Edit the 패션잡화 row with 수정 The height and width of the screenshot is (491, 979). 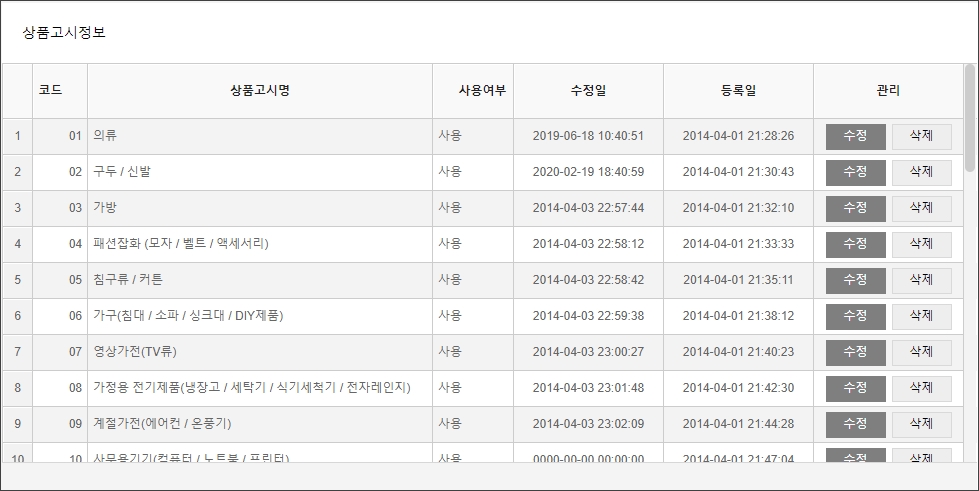(x=855, y=244)
